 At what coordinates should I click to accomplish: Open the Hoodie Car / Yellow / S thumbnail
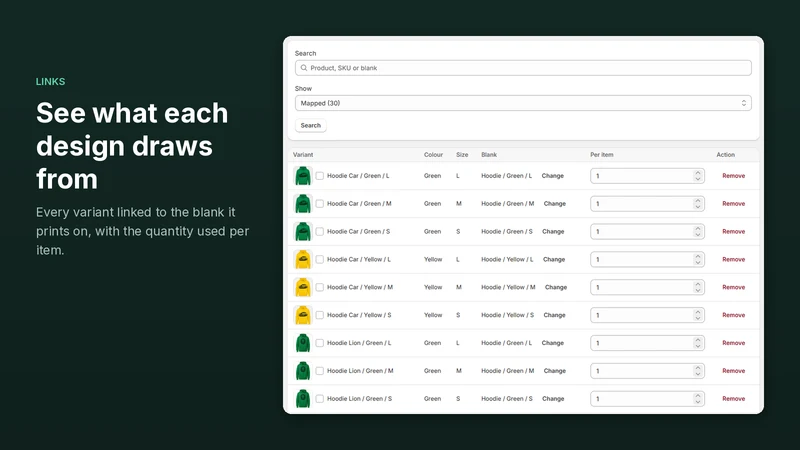pos(303,315)
